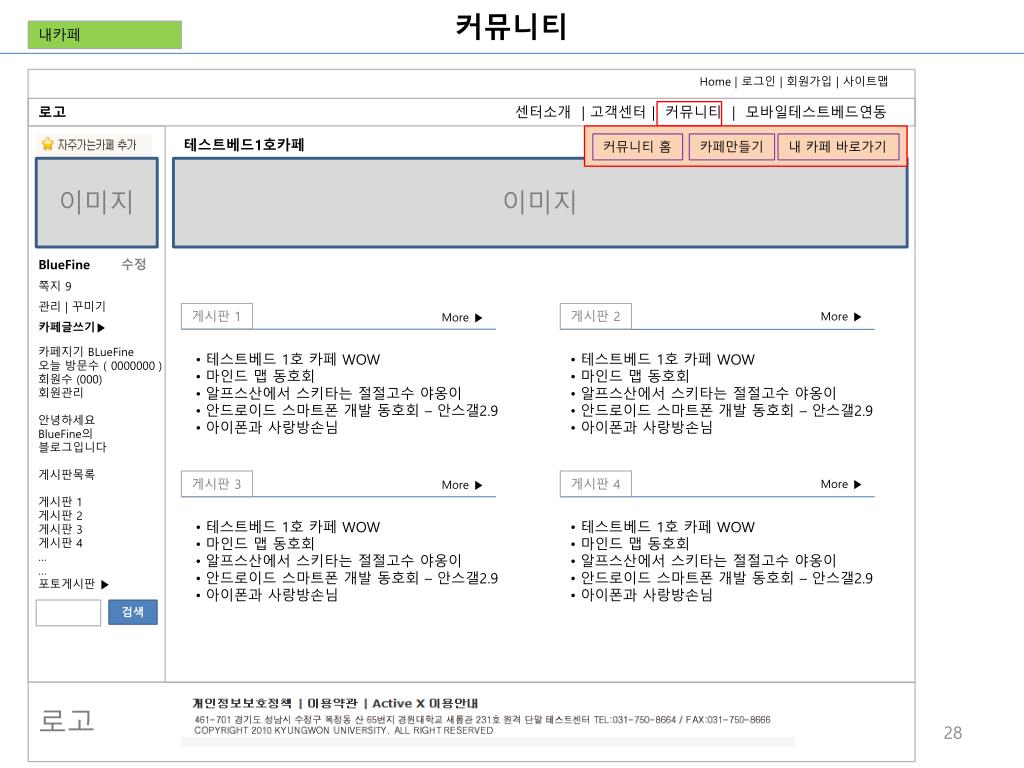Open the 센터소개 menu
Screen dimensions: 1024x768
[543, 112]
